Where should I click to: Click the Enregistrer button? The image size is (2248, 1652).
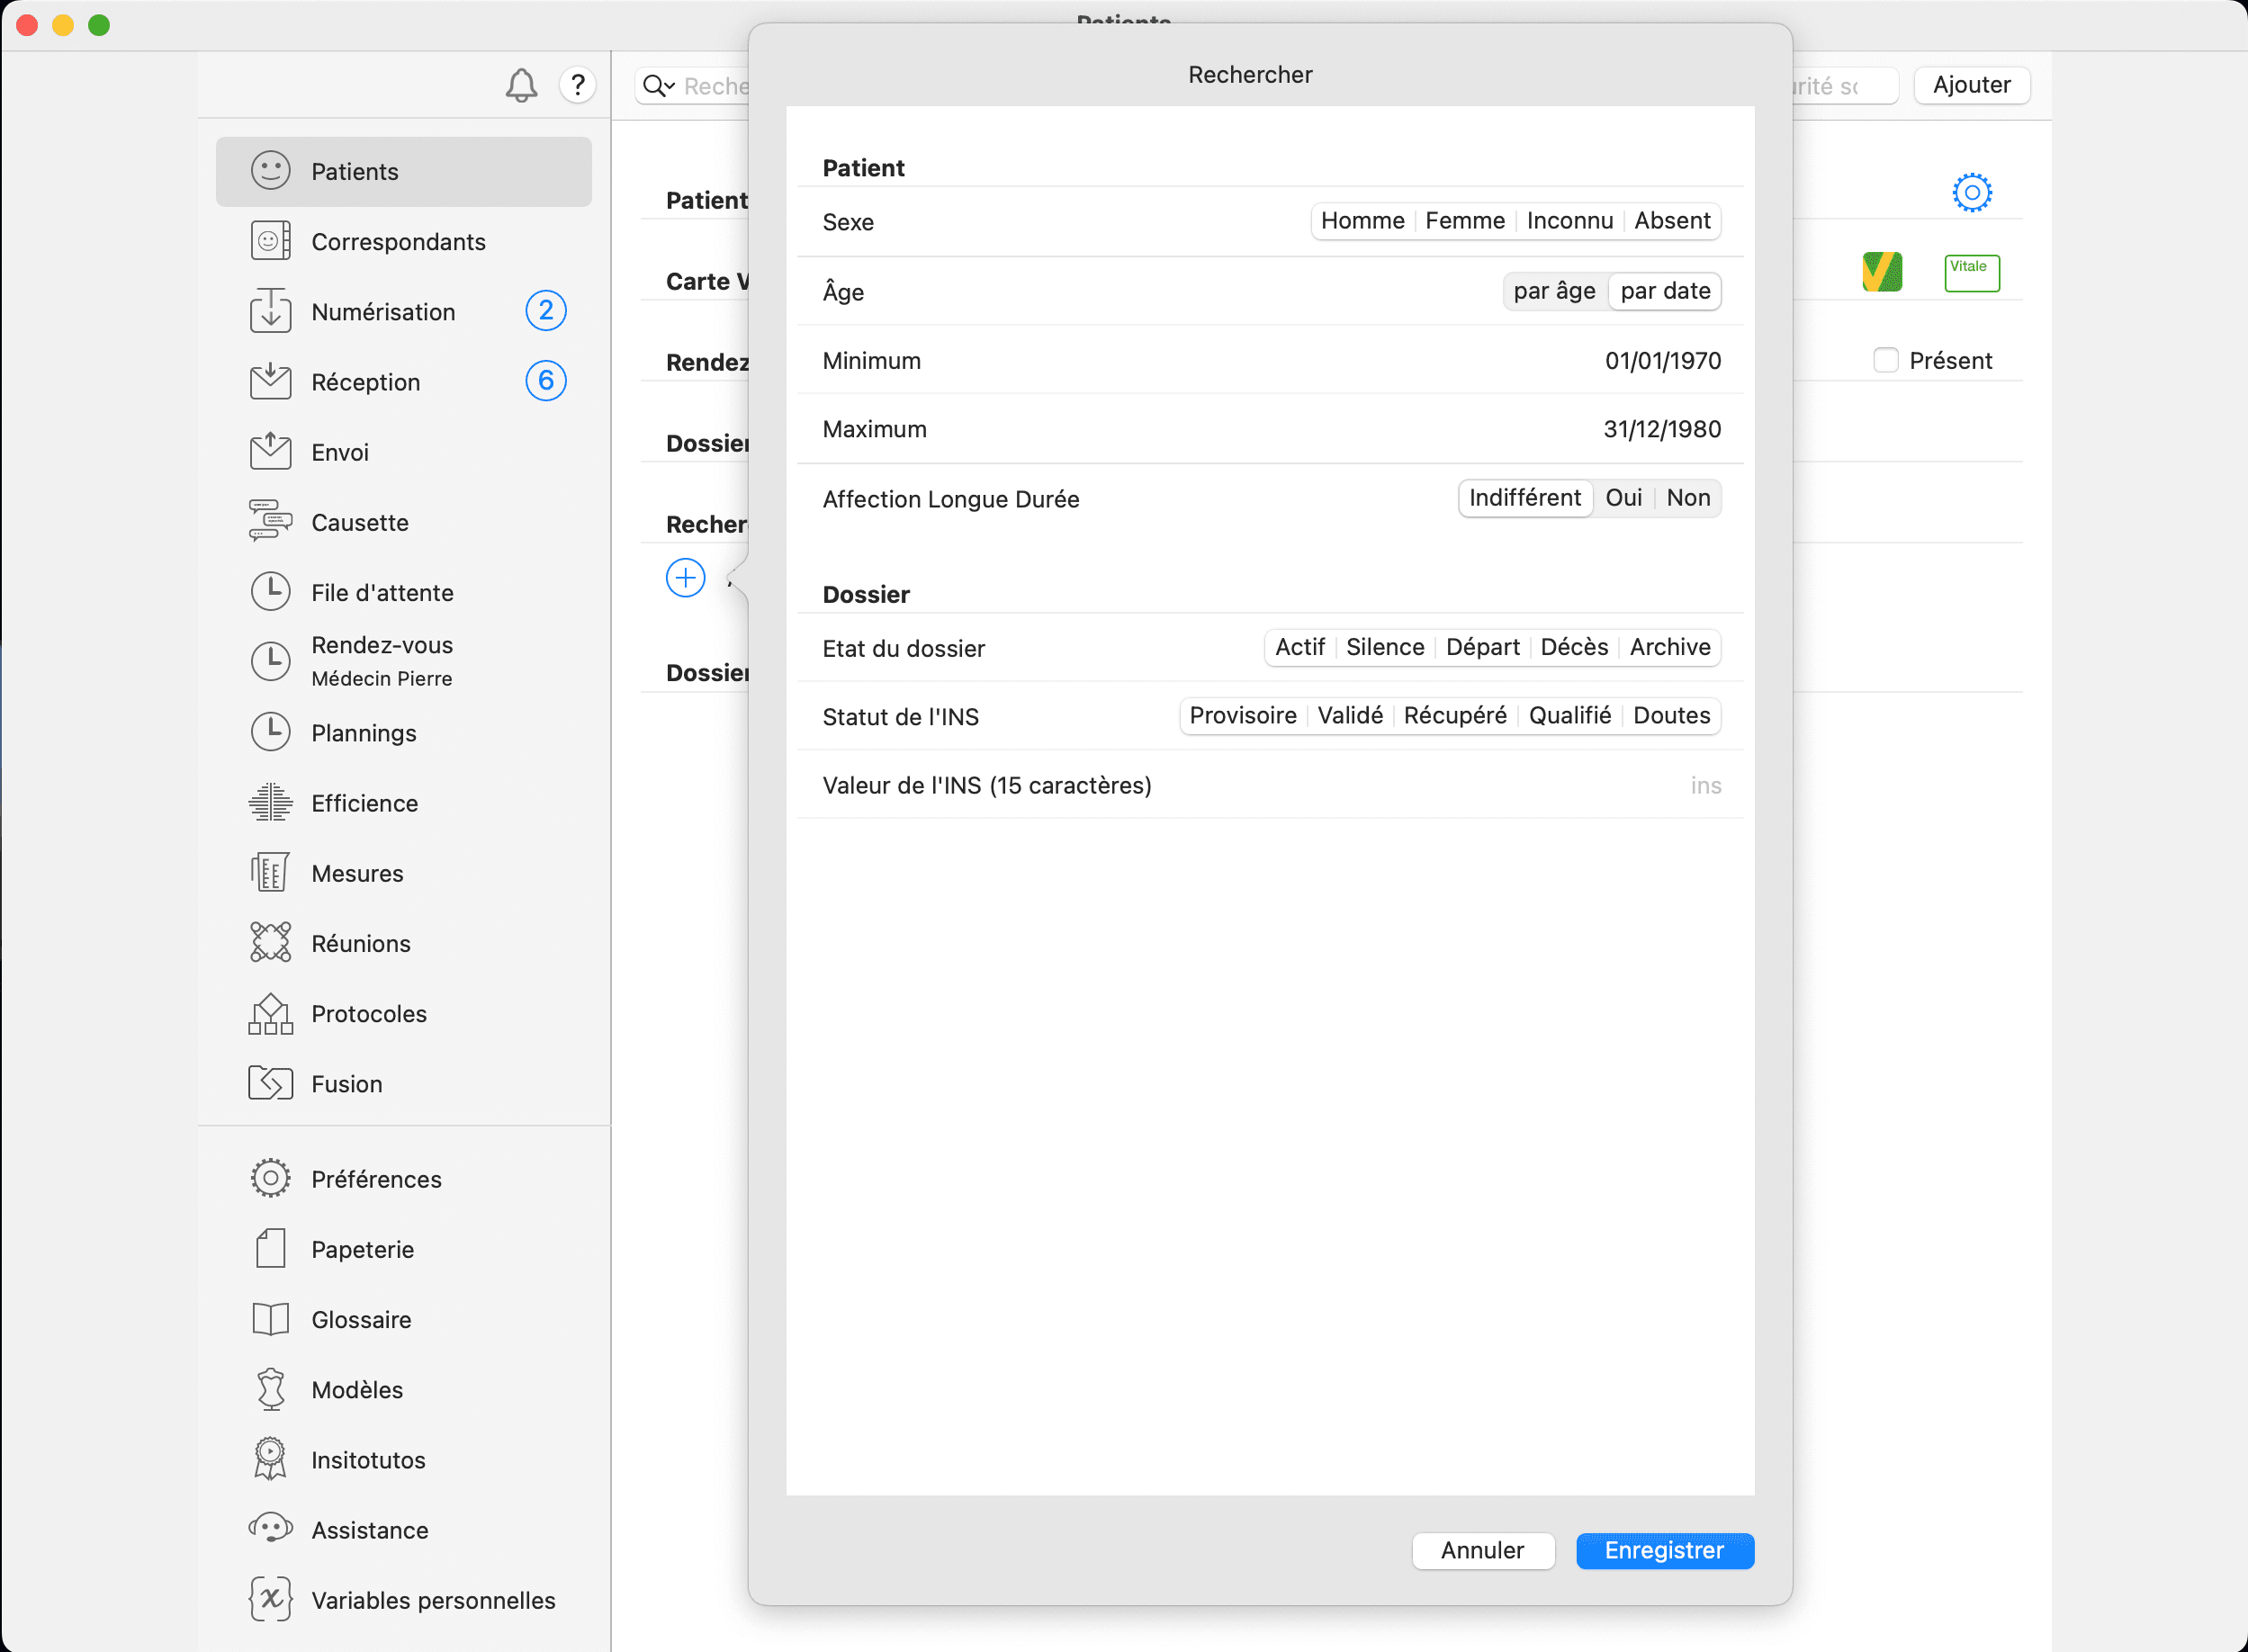1664,1550
